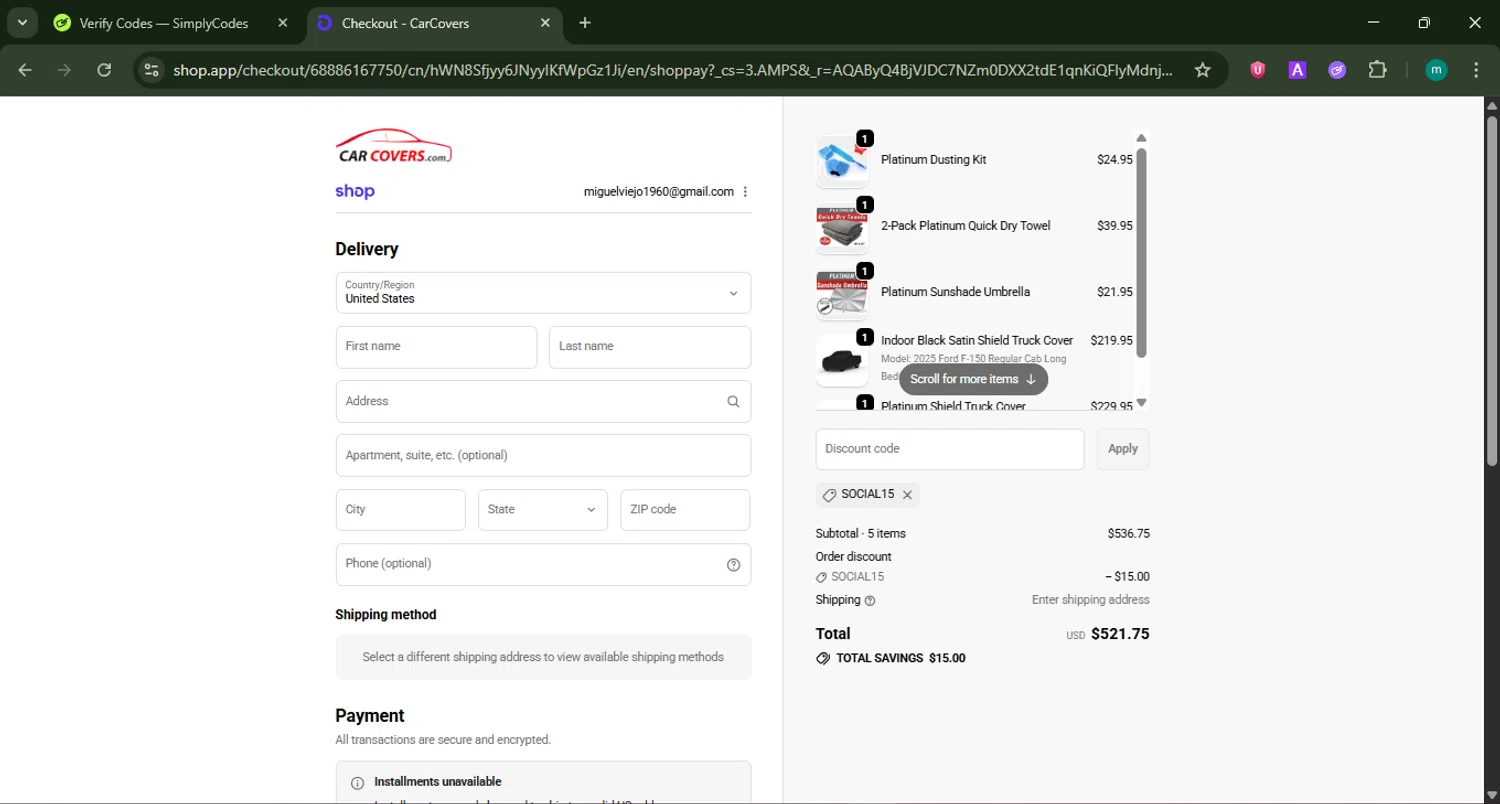This screenshot has height=804, width=1500.
Task: Focus the Discount code input field
Action: (x=949, y=450)
